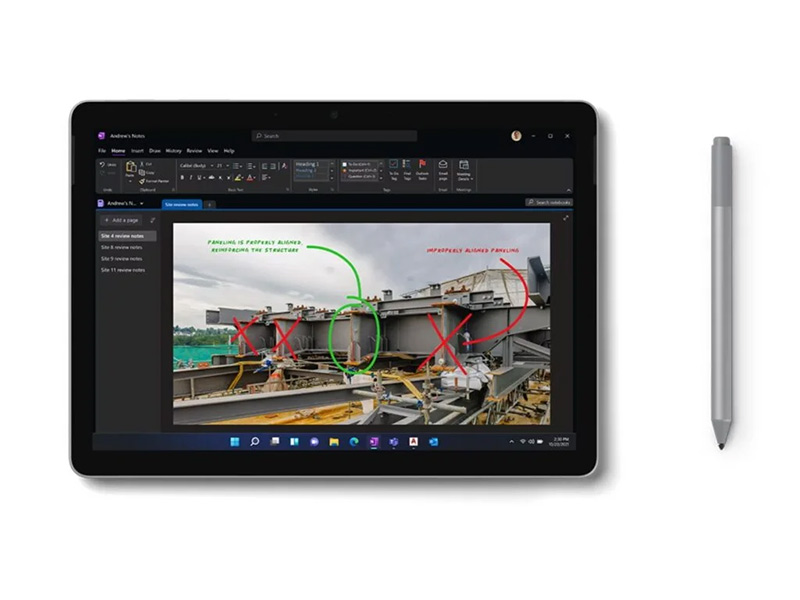800x600 pixels.
Task: Click the To Do Tag button
Action: point(393,170)
